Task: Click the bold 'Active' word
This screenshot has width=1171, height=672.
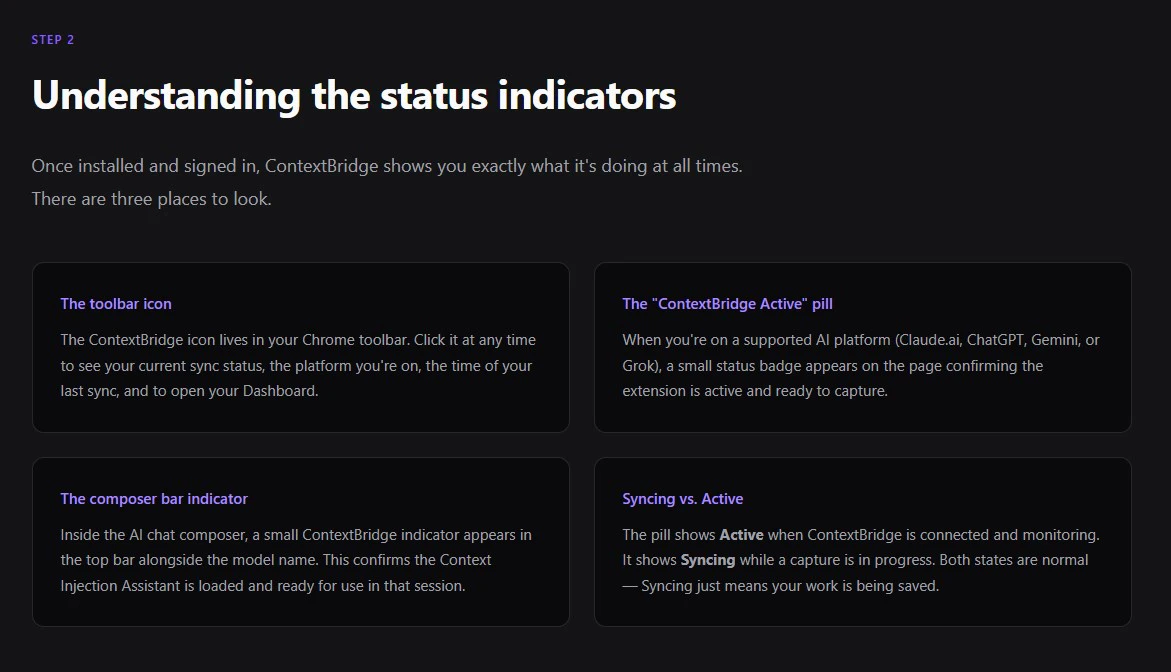Action: [741, 535]
